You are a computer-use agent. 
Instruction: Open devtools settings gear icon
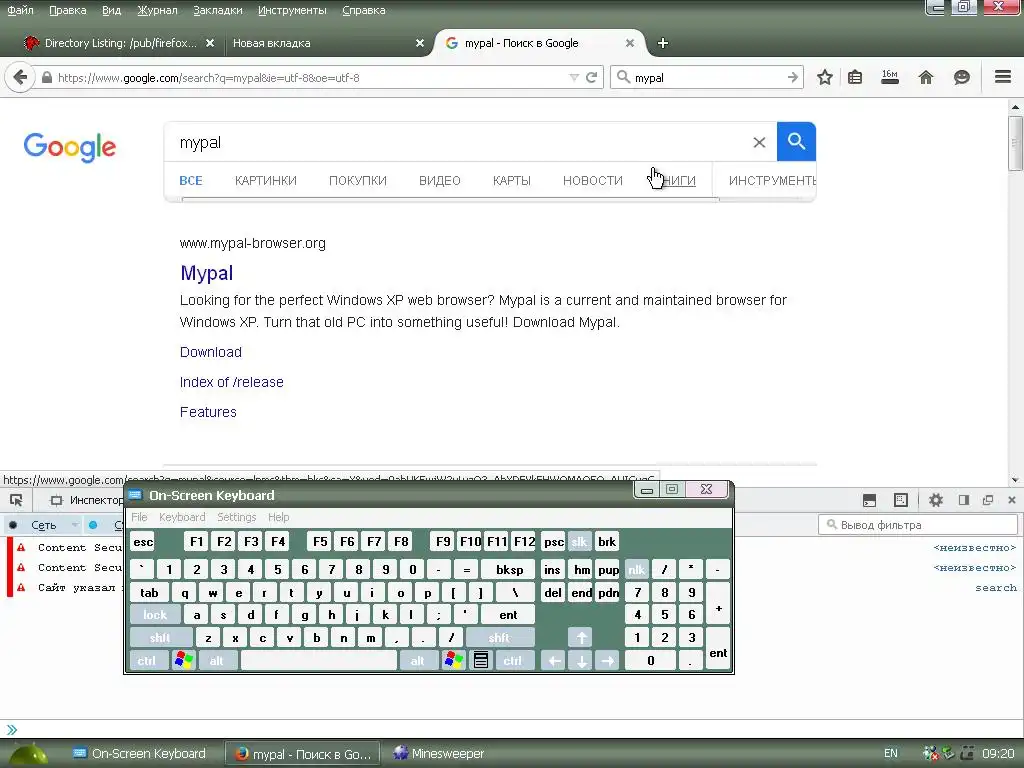point(936,500)
